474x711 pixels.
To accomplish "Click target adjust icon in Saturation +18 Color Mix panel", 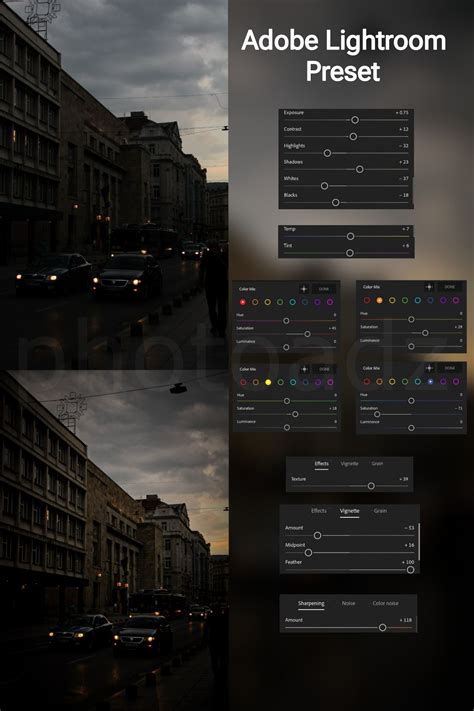I will coord(304,369).
